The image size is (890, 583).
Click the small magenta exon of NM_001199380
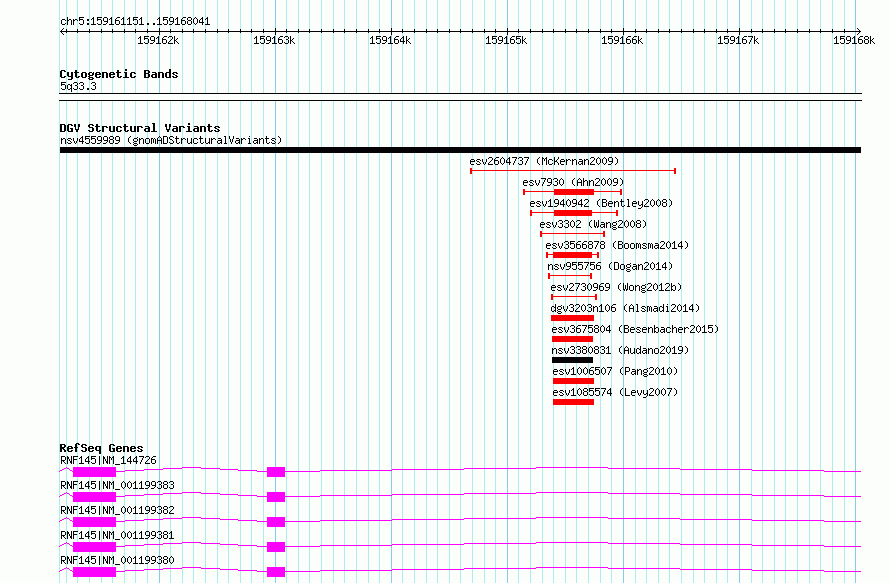click(x=276, y=572)
